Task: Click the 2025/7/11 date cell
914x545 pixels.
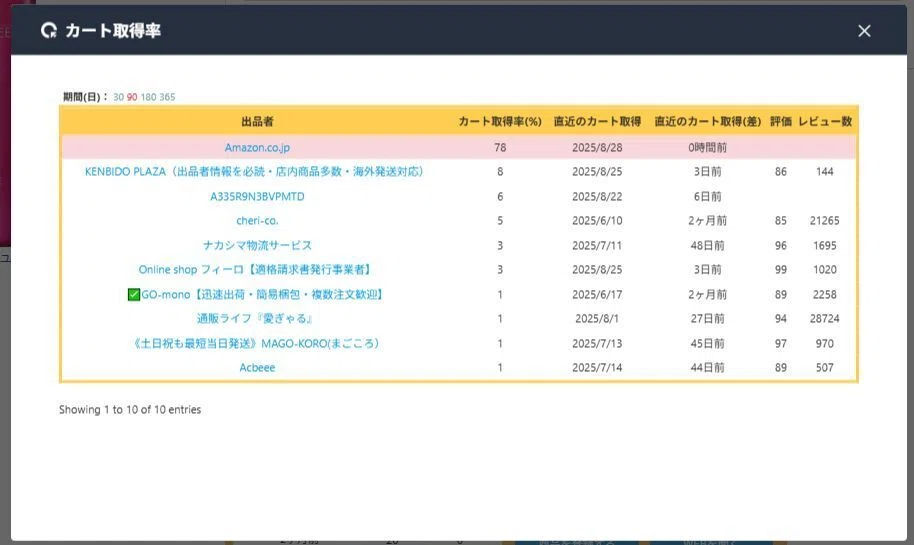Action: [597, 245]
